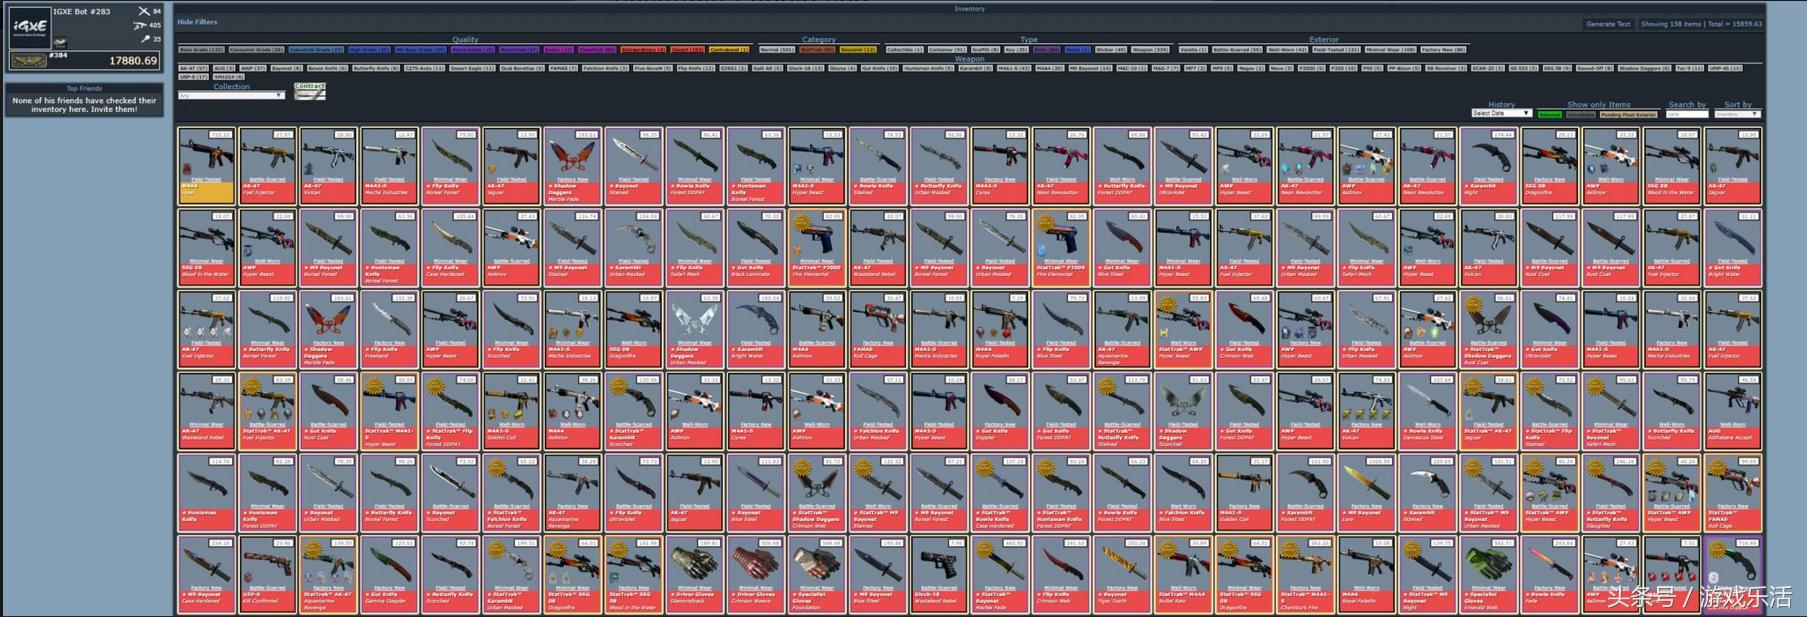Screen dimensions: 1807x617
Task: Toggle the Consumer Grade quality filter
Action: click(x=256, y=49)
